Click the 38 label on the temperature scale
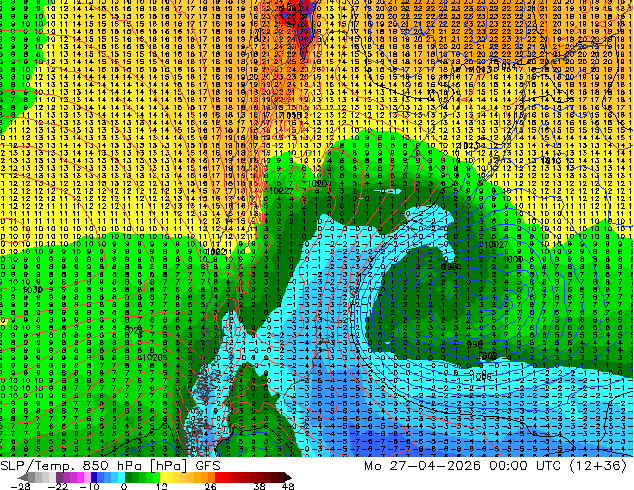This screenshot has height=490, width=634. (x=260, y=486)
